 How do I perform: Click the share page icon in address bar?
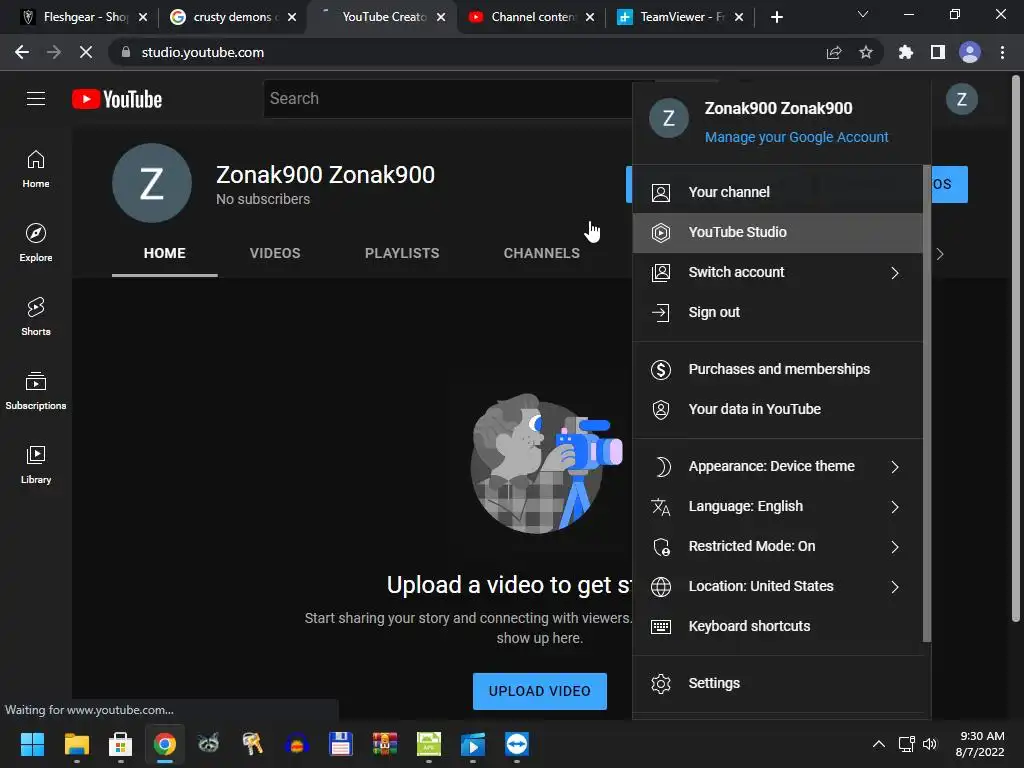(833, 52)
